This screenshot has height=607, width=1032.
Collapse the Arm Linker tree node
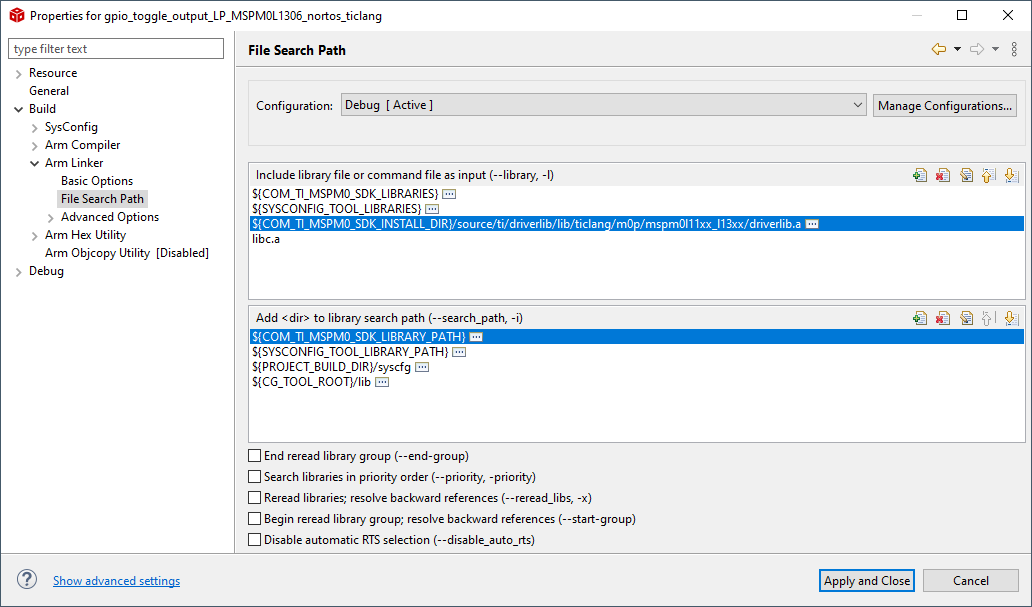click(x=35, y=163)
